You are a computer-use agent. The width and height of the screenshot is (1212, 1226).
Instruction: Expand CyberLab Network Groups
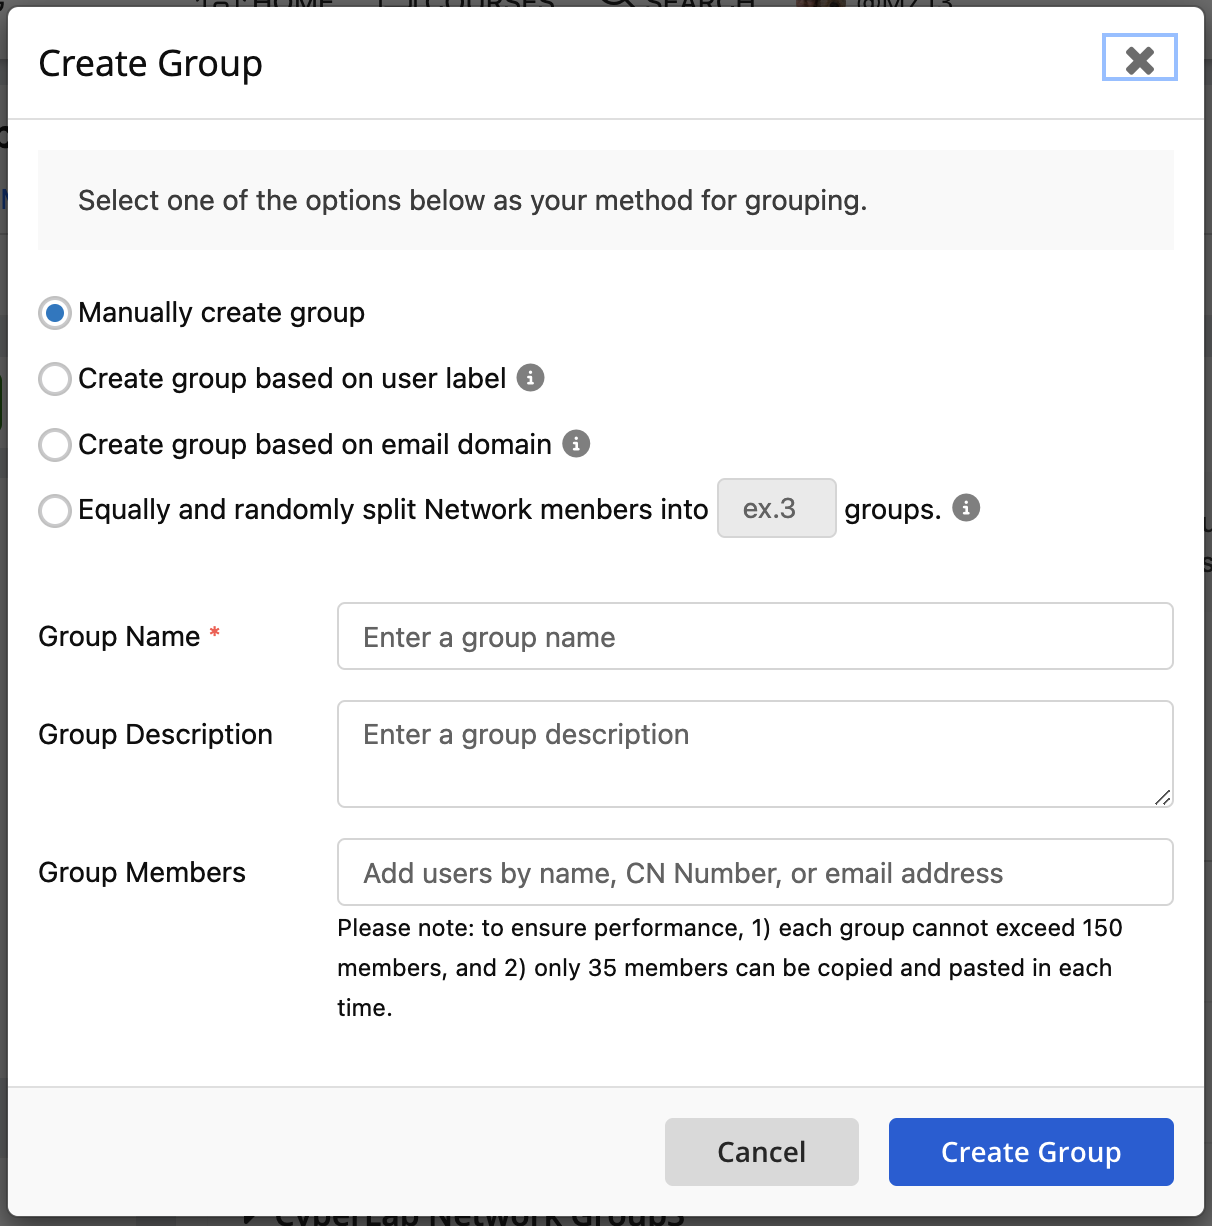point(251,1217)
